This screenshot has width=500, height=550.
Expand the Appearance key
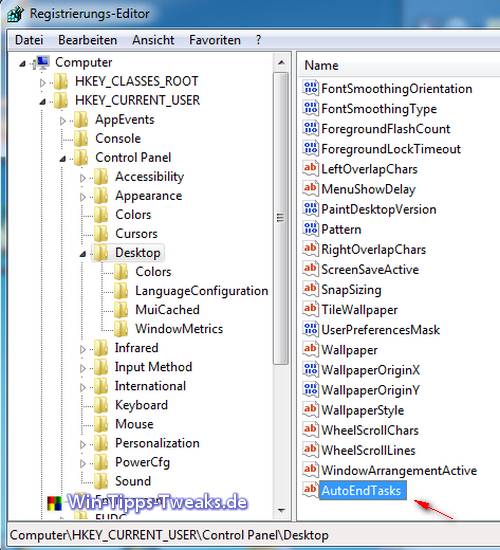point(83,197)
